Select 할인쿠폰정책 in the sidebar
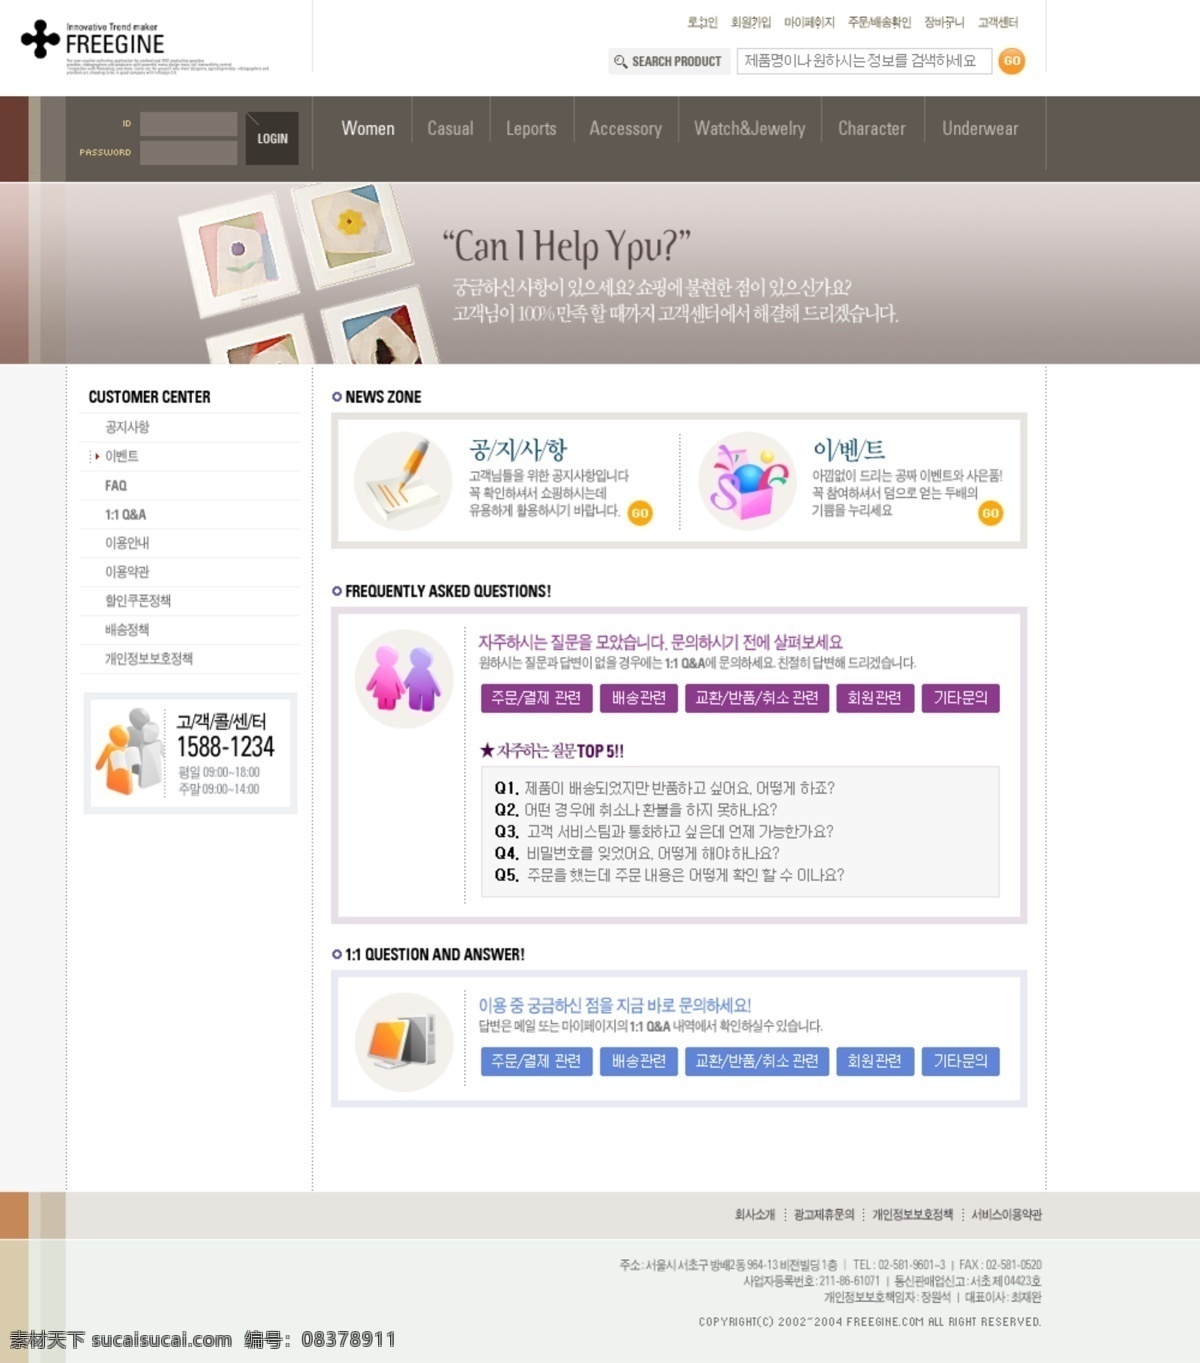The width and height of the screenshot is (1200, 1363). coord(138,601)
